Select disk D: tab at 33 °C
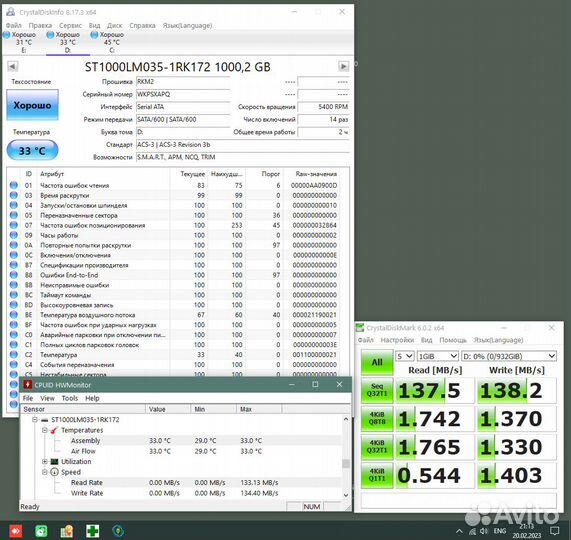 click(67, 42)
